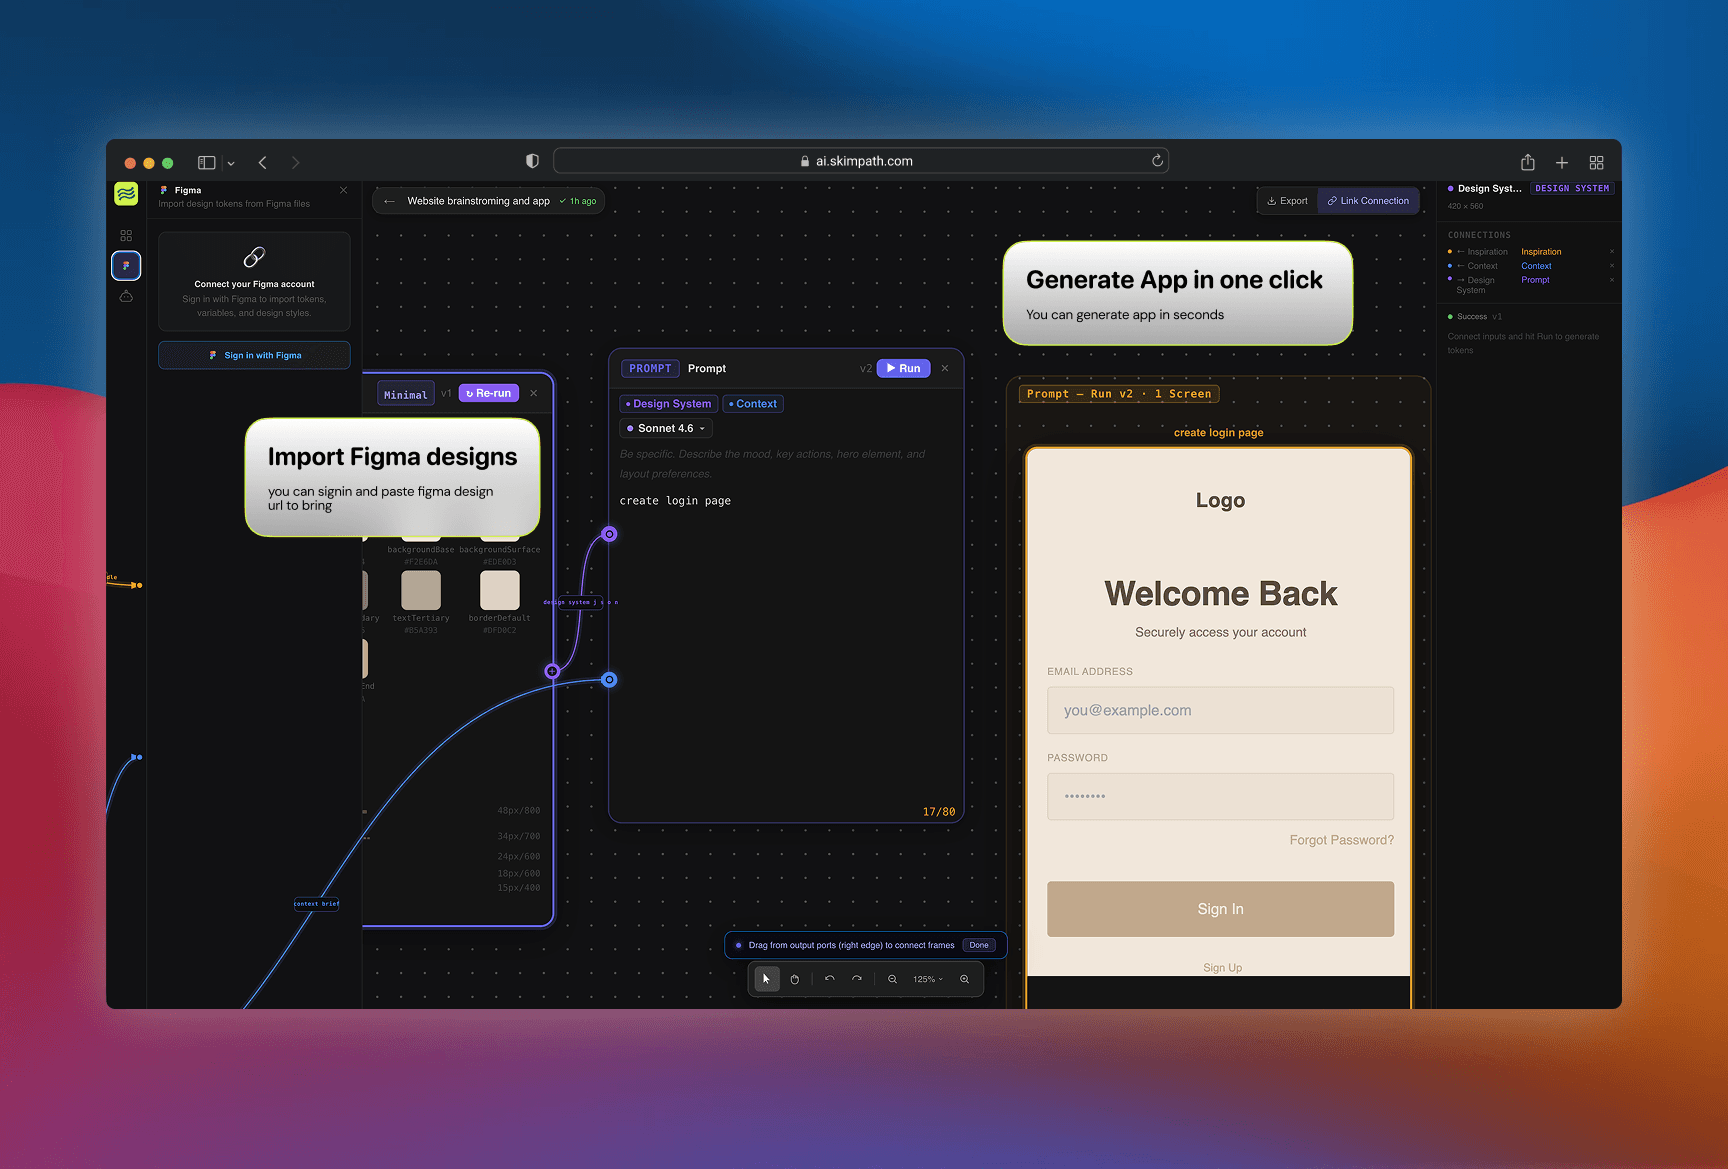The width and height of the screenshot is (1728, 1169).
Task: Zoom out using the magnifier minus icon
Action: [x=893, y=979]
